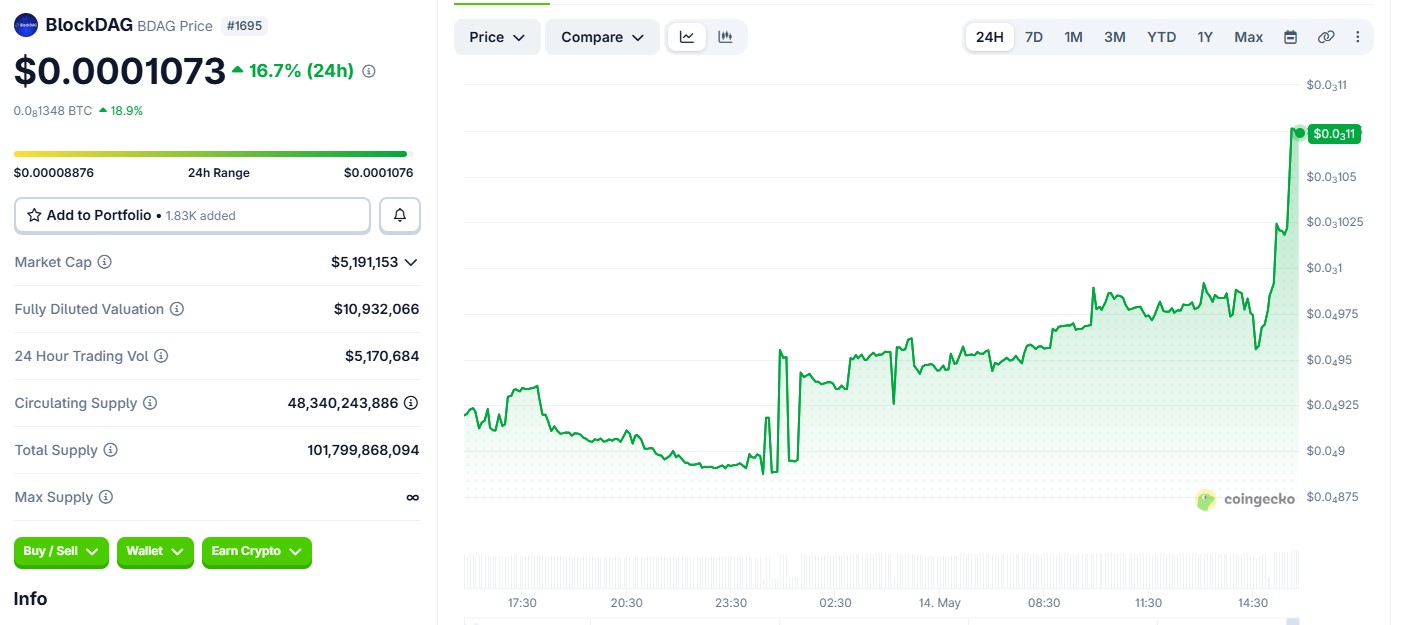Click the BlockDAG coin logo icon
1405x625 pixels.
tap(25, 25)
